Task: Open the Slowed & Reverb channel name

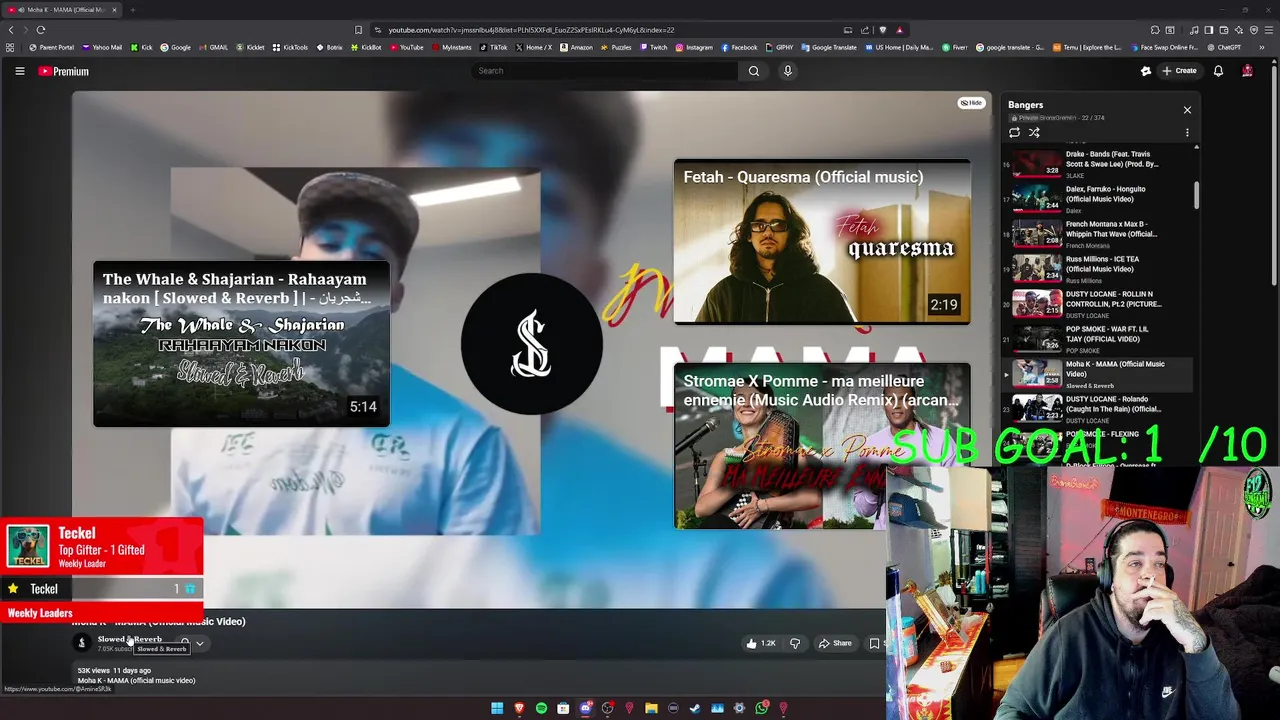Action: [129, 639]
